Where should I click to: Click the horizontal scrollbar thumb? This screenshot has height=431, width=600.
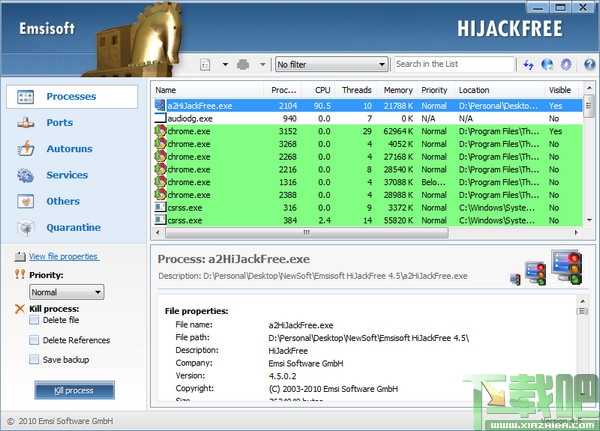tap(307, 232)
